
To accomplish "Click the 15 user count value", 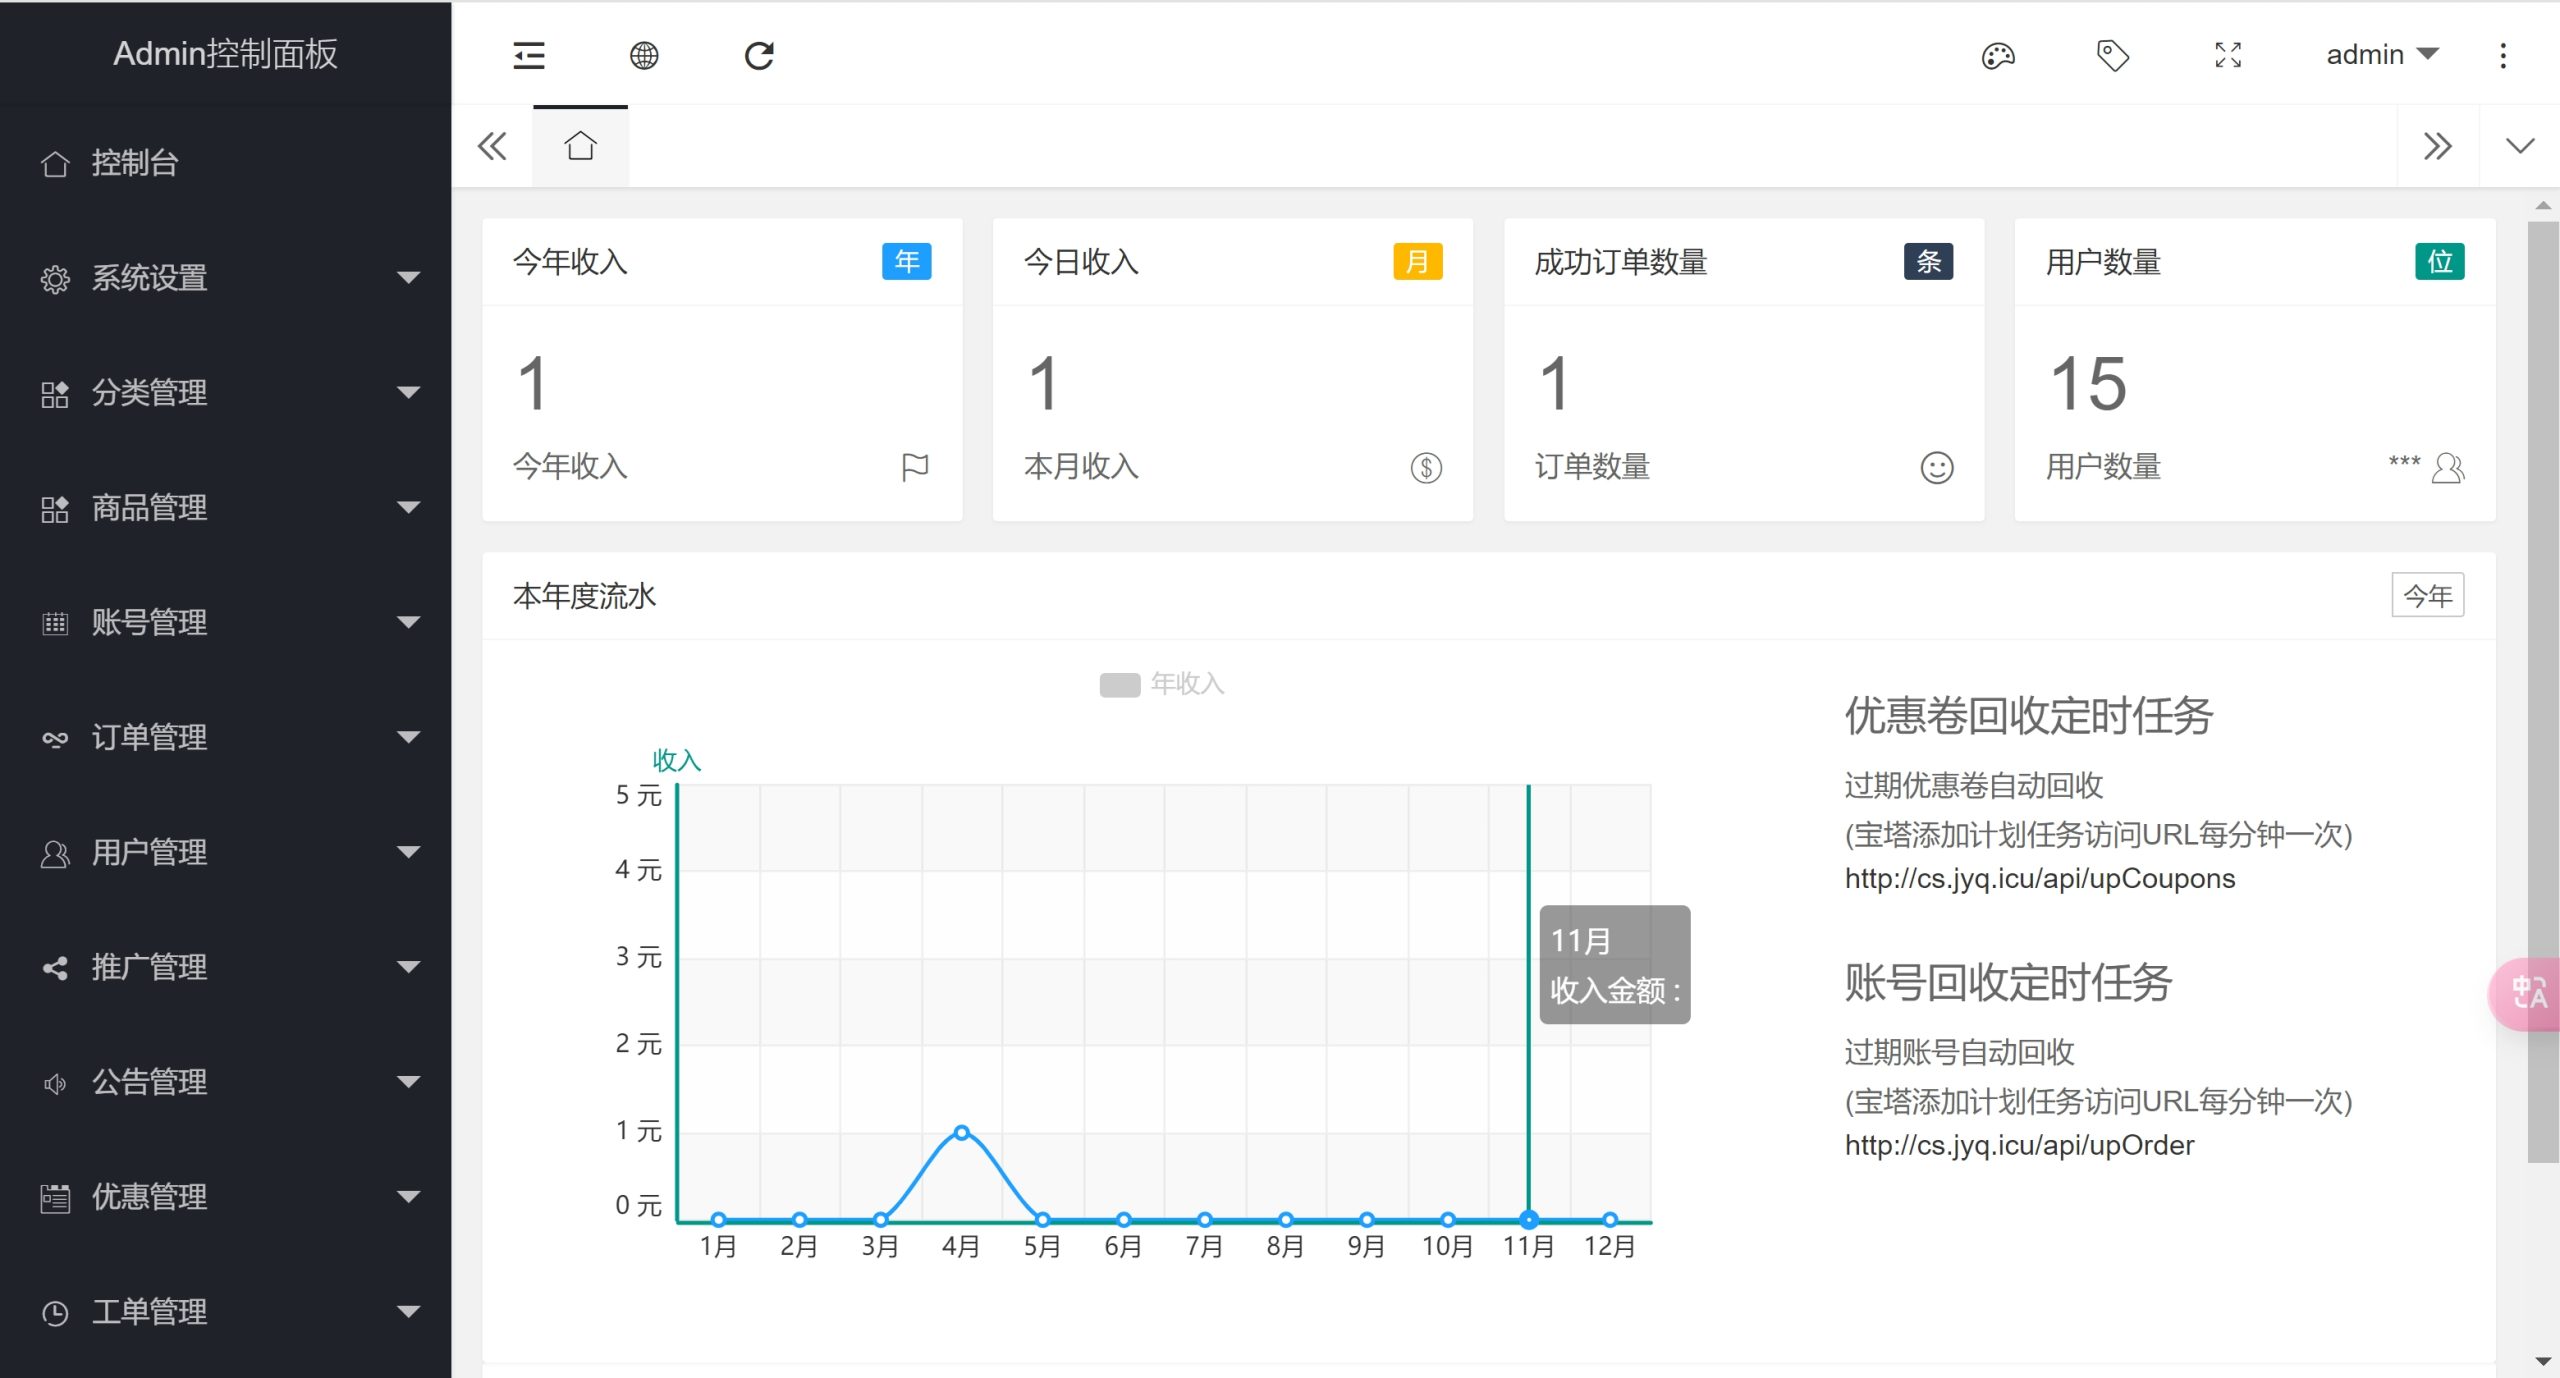I will [2088, 384].
